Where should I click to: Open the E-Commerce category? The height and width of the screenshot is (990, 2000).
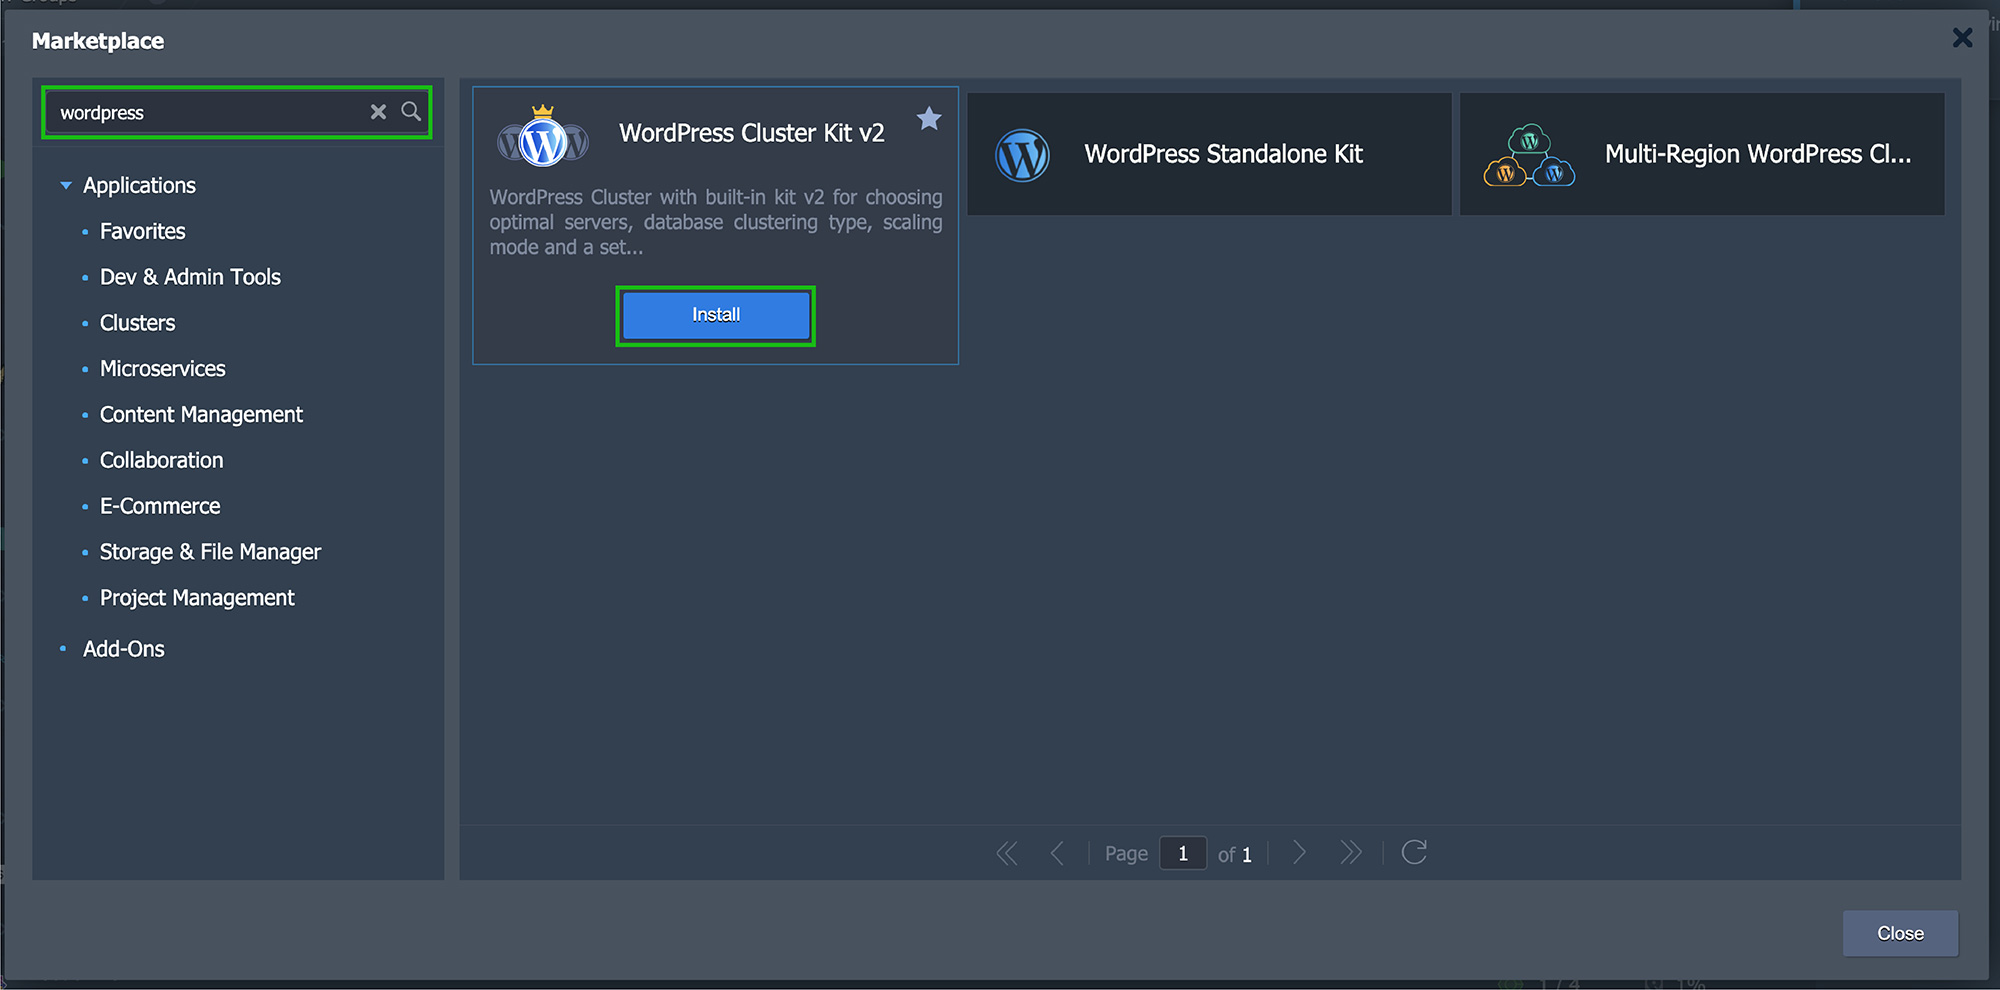click(x=160, y=506)
